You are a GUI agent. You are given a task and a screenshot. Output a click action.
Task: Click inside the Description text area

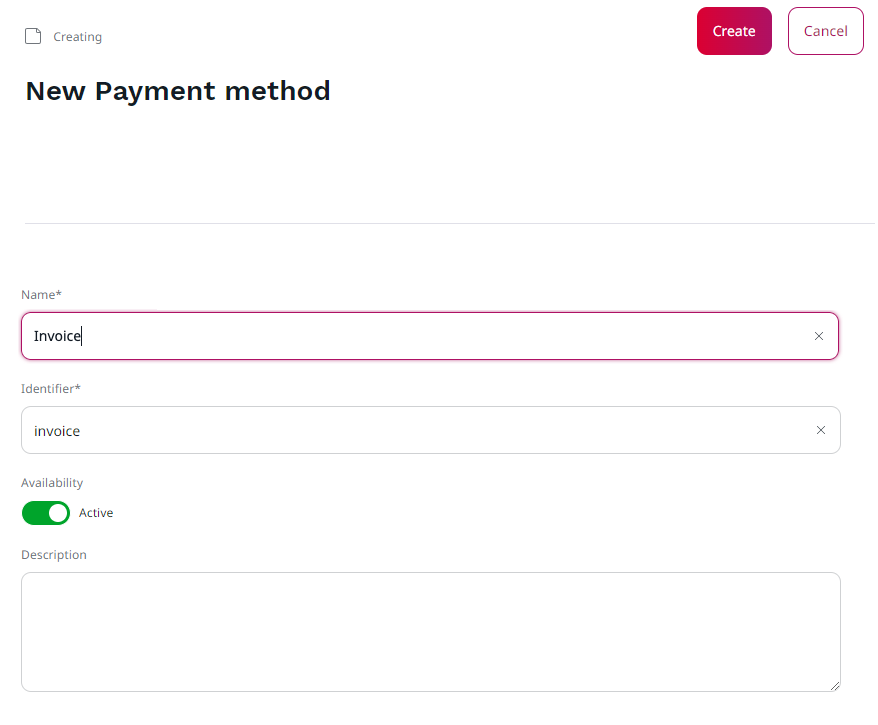tap(430, 630)
